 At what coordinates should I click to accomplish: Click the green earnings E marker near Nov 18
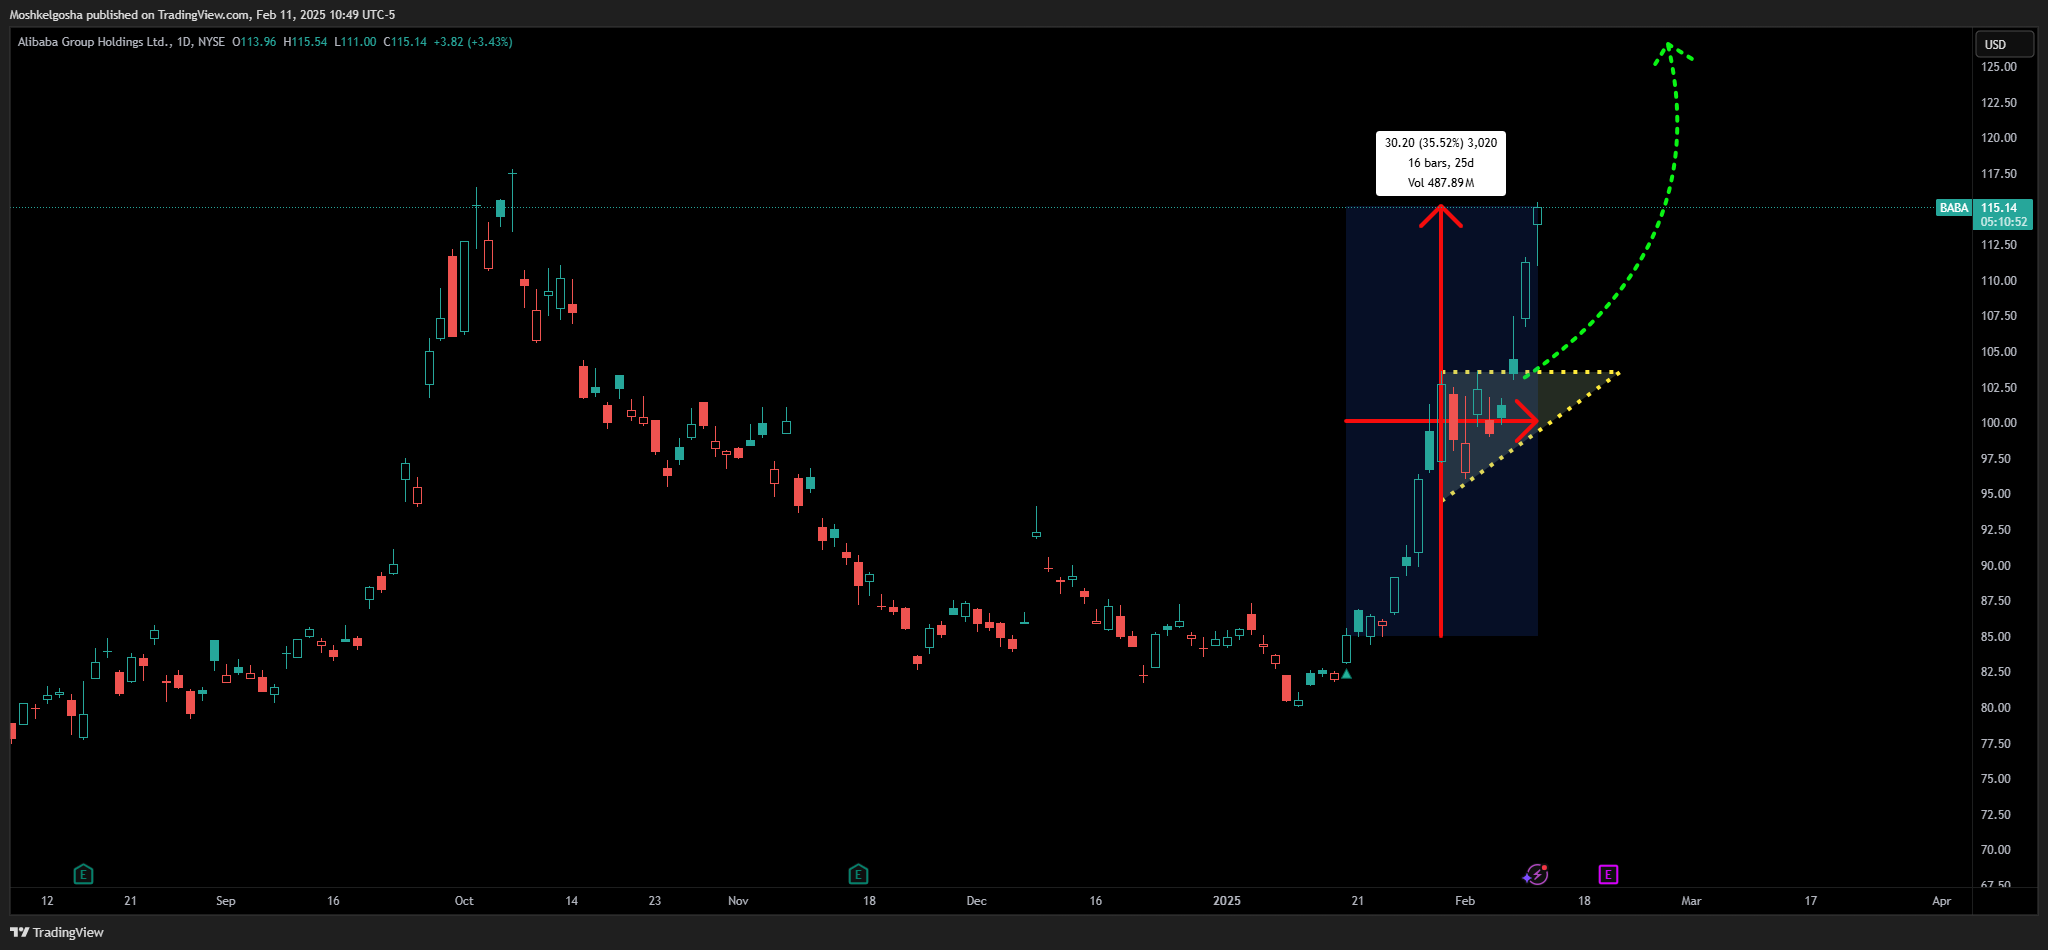click(x=858, y=875)
